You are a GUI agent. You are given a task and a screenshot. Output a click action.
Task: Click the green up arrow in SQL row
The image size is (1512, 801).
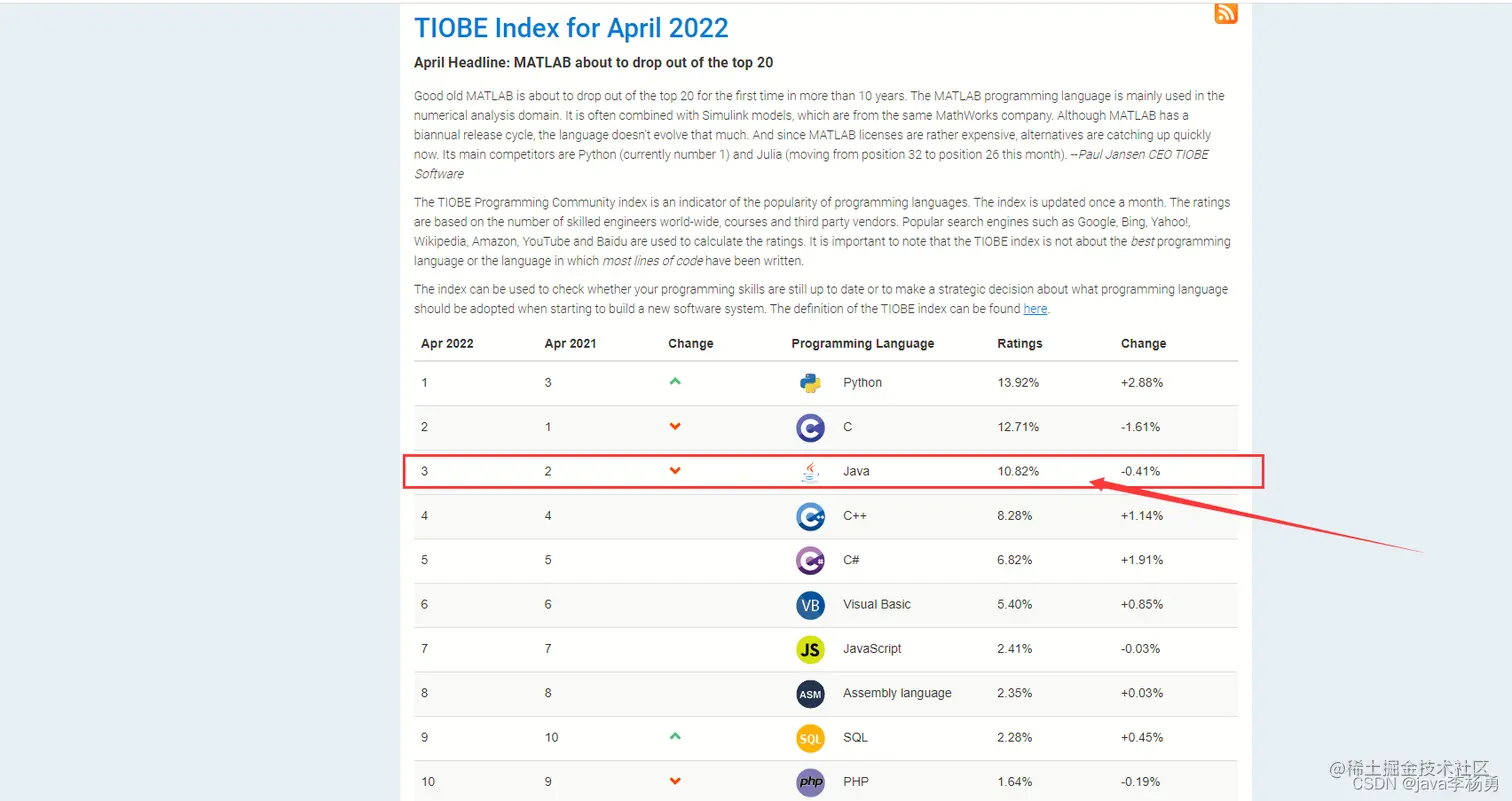pyautogui.click(x=675, y=736)
